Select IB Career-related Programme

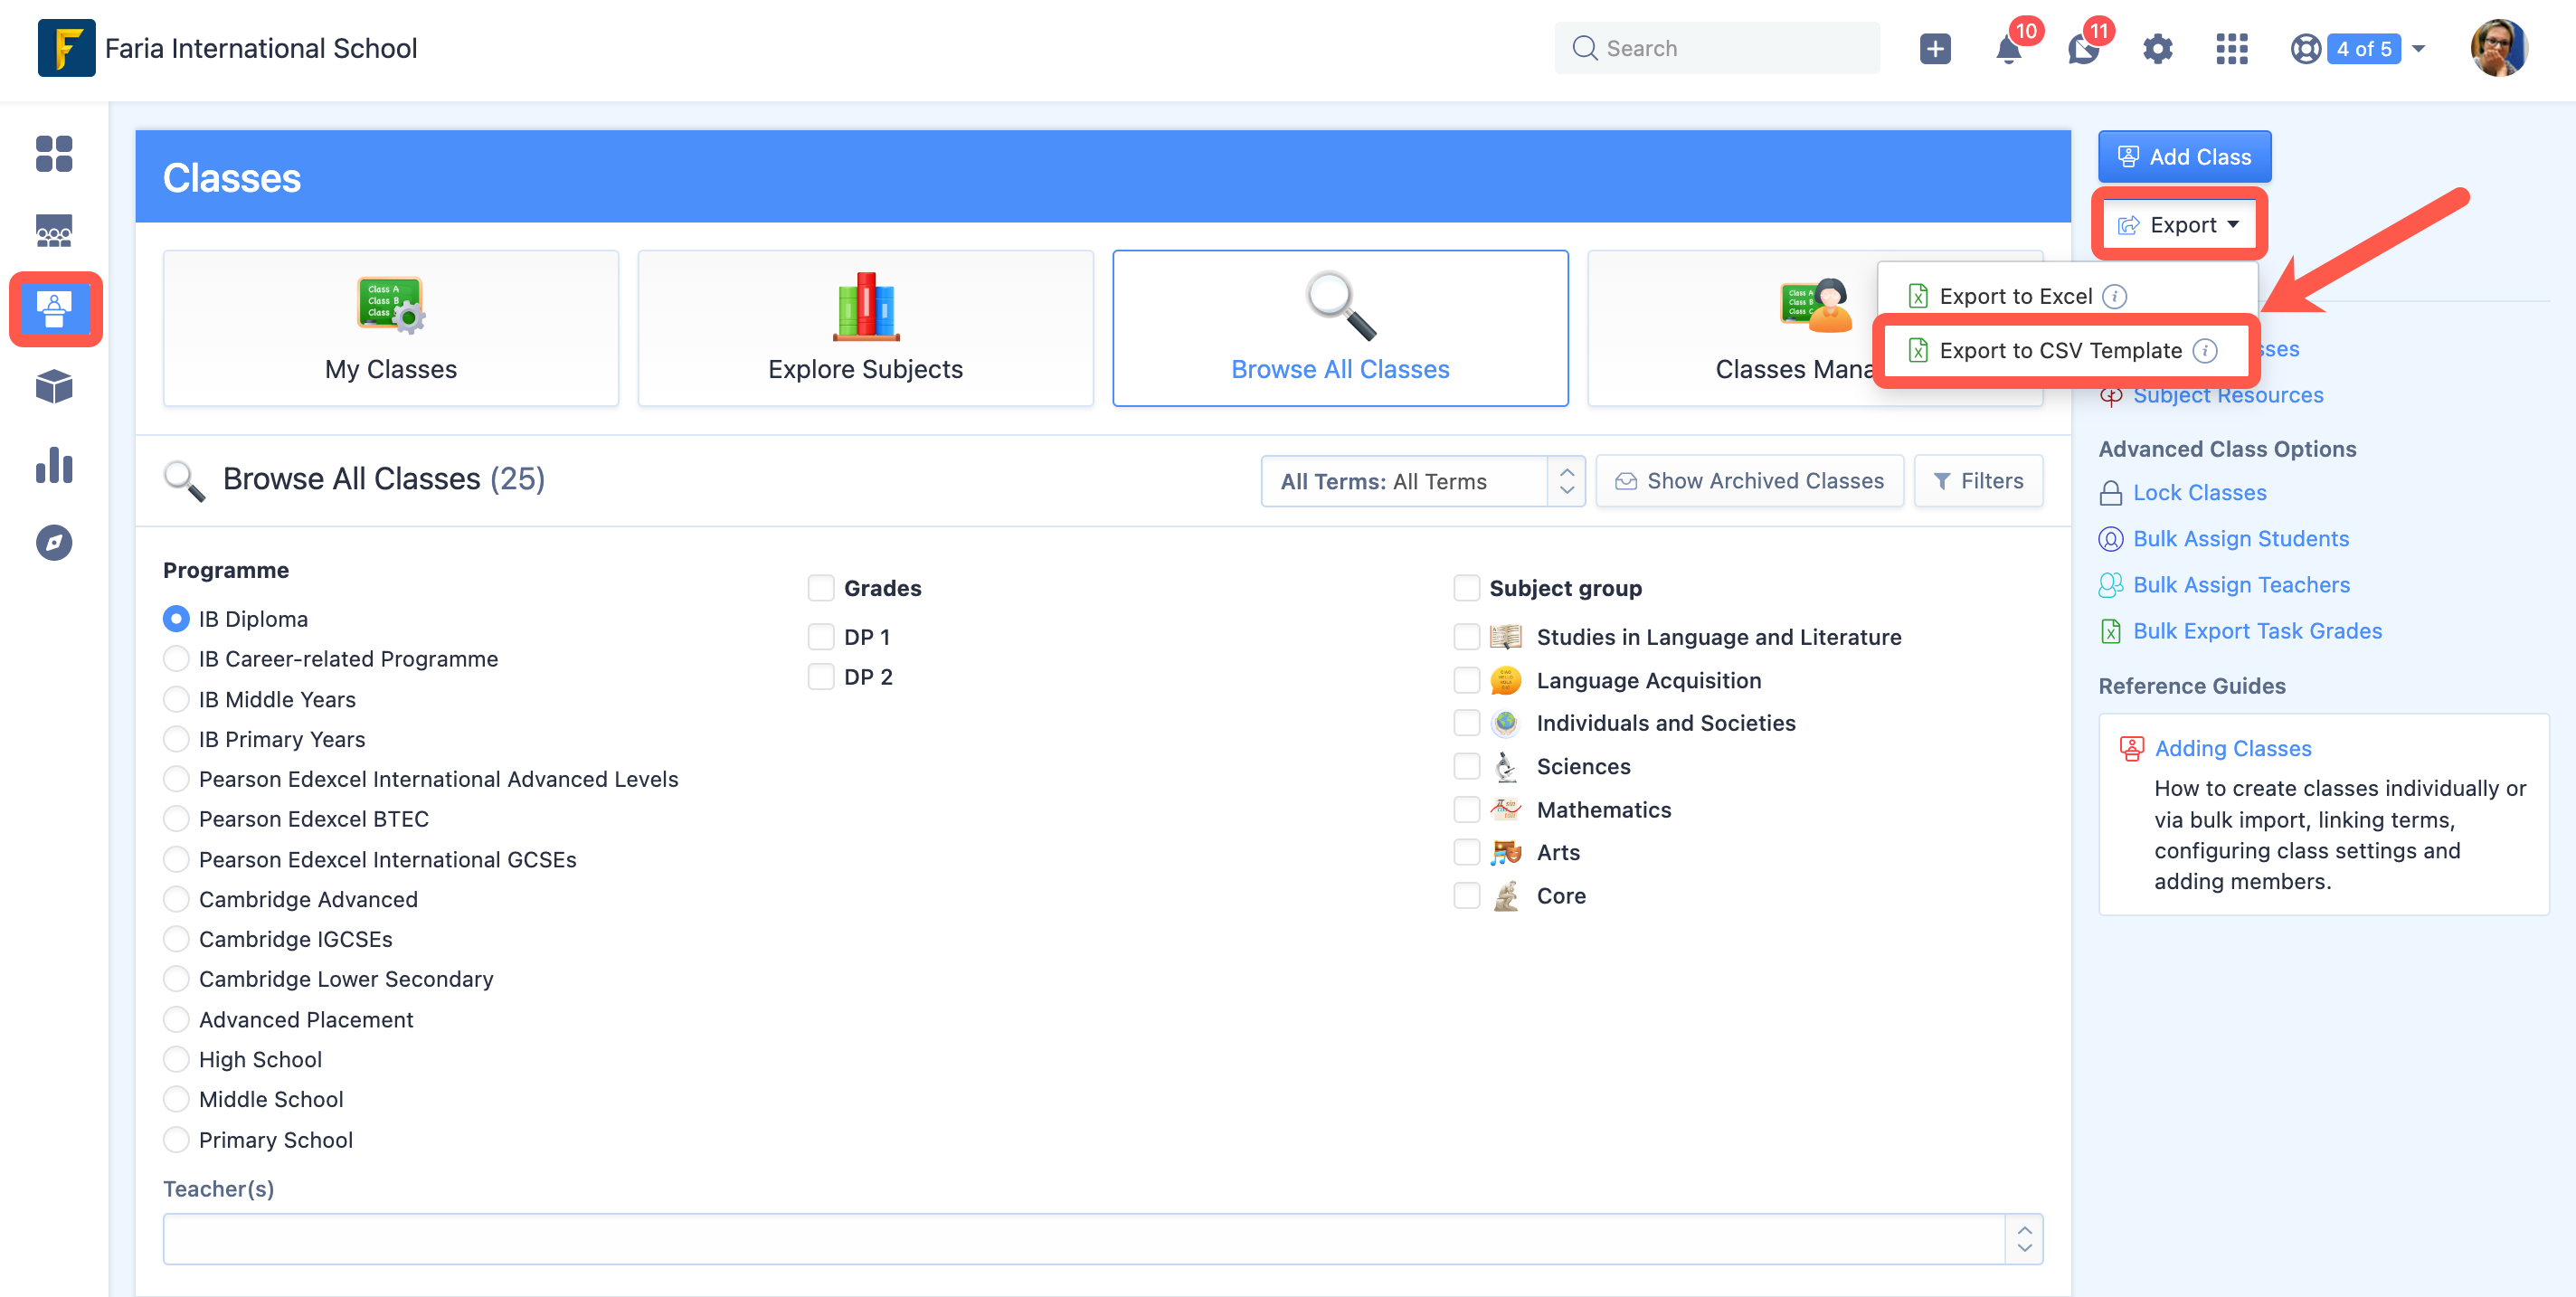coord(176,659)
